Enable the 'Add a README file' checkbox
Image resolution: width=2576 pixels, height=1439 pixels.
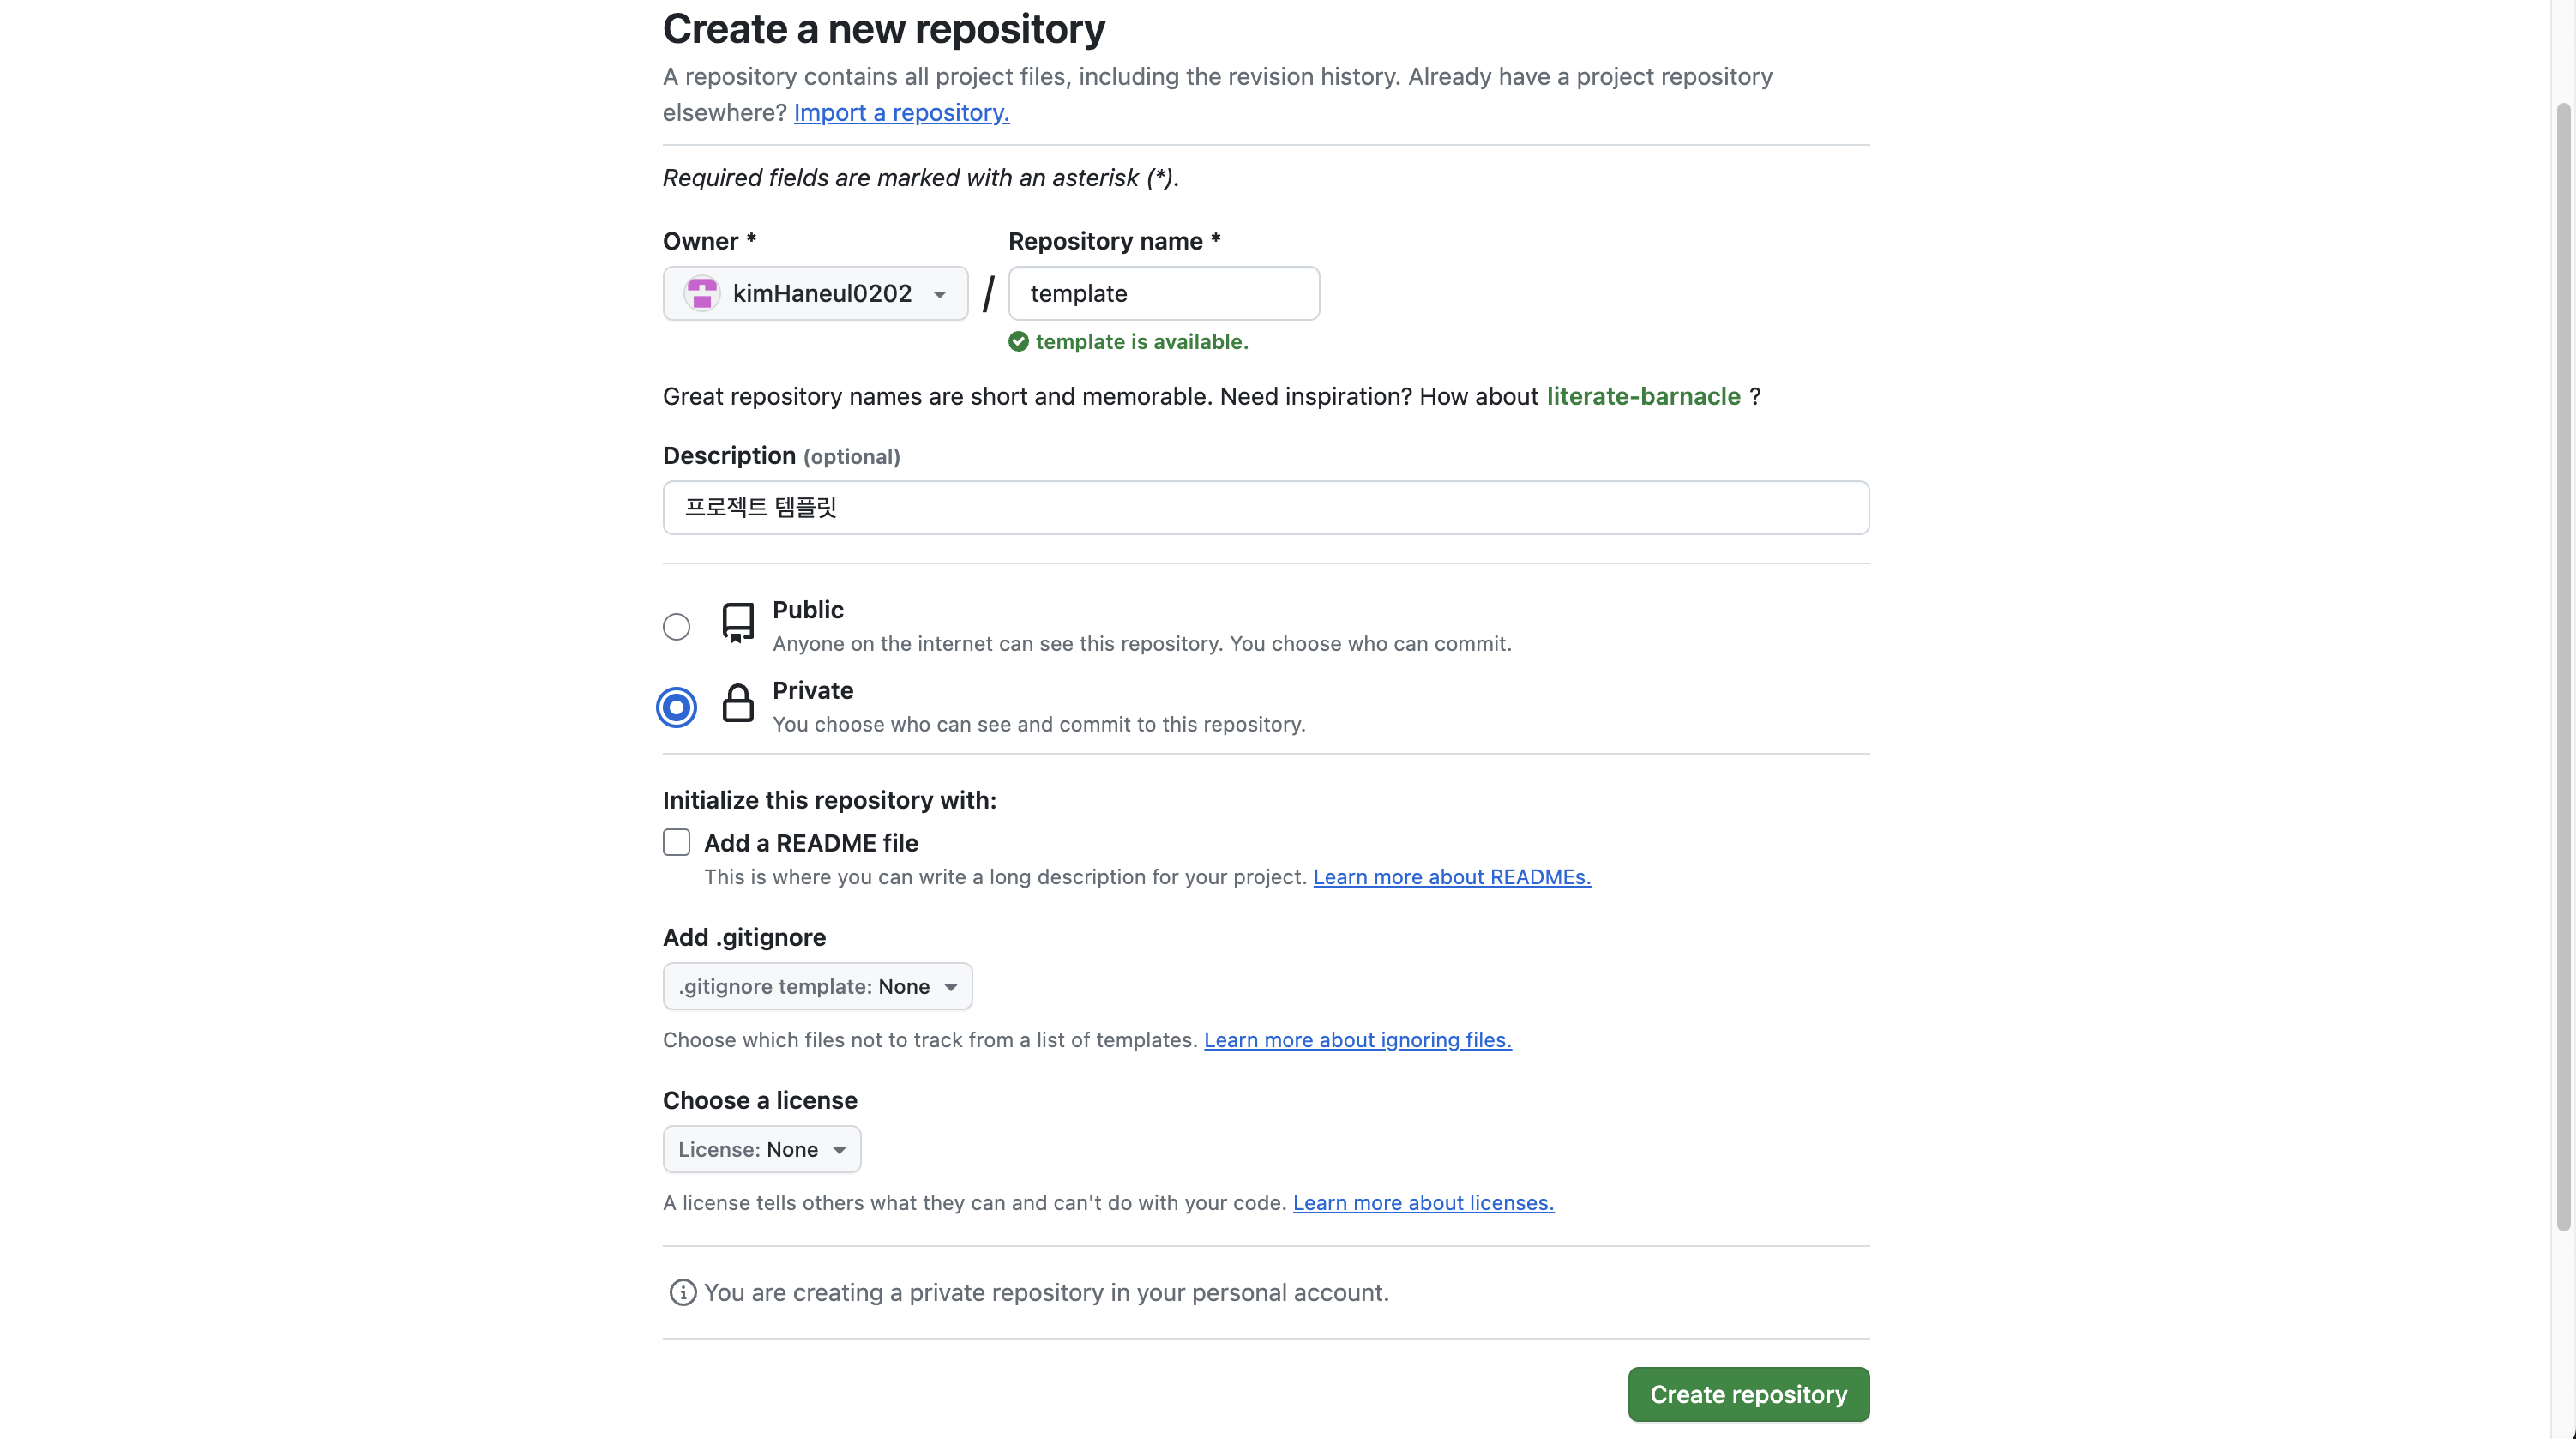coord(676,842)
